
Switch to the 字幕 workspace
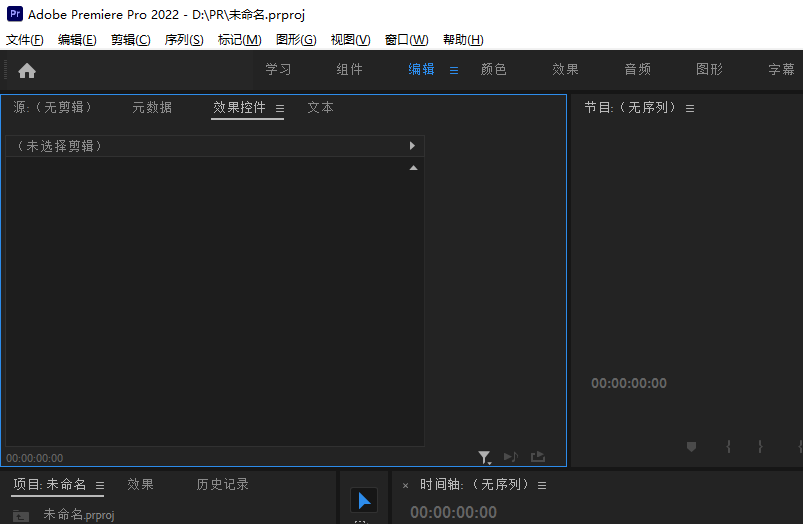tap(781, 70)
